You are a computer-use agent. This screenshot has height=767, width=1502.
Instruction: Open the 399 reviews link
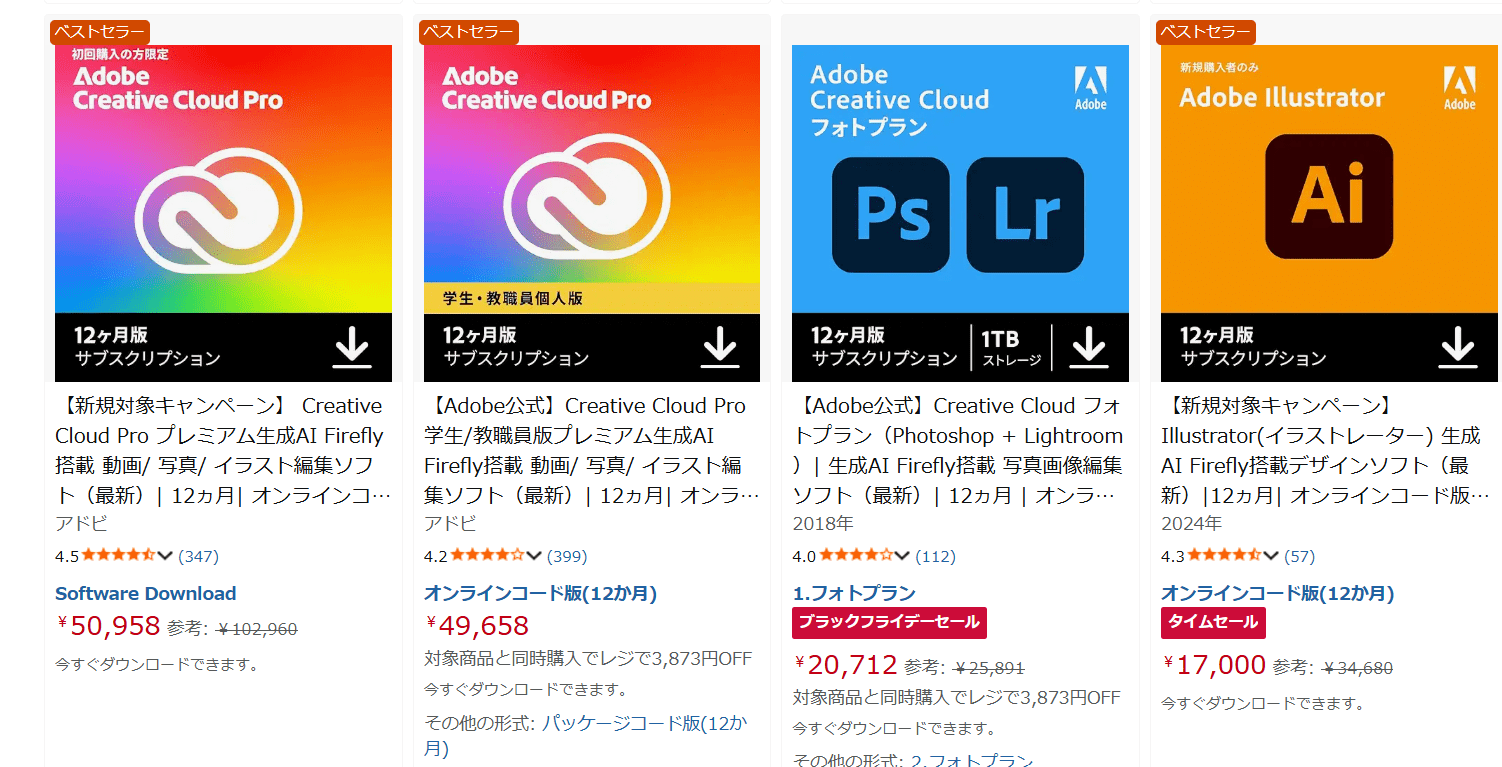567,556
